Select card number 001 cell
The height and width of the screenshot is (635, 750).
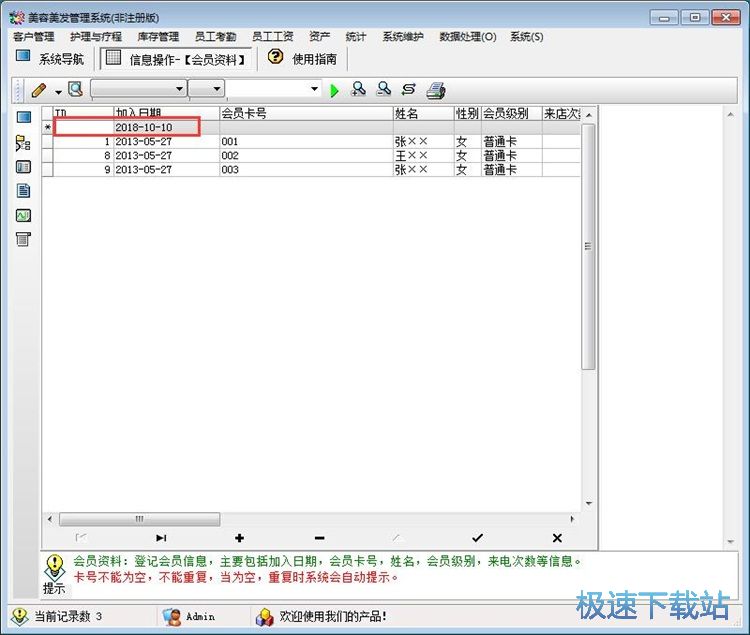point(306,142)
